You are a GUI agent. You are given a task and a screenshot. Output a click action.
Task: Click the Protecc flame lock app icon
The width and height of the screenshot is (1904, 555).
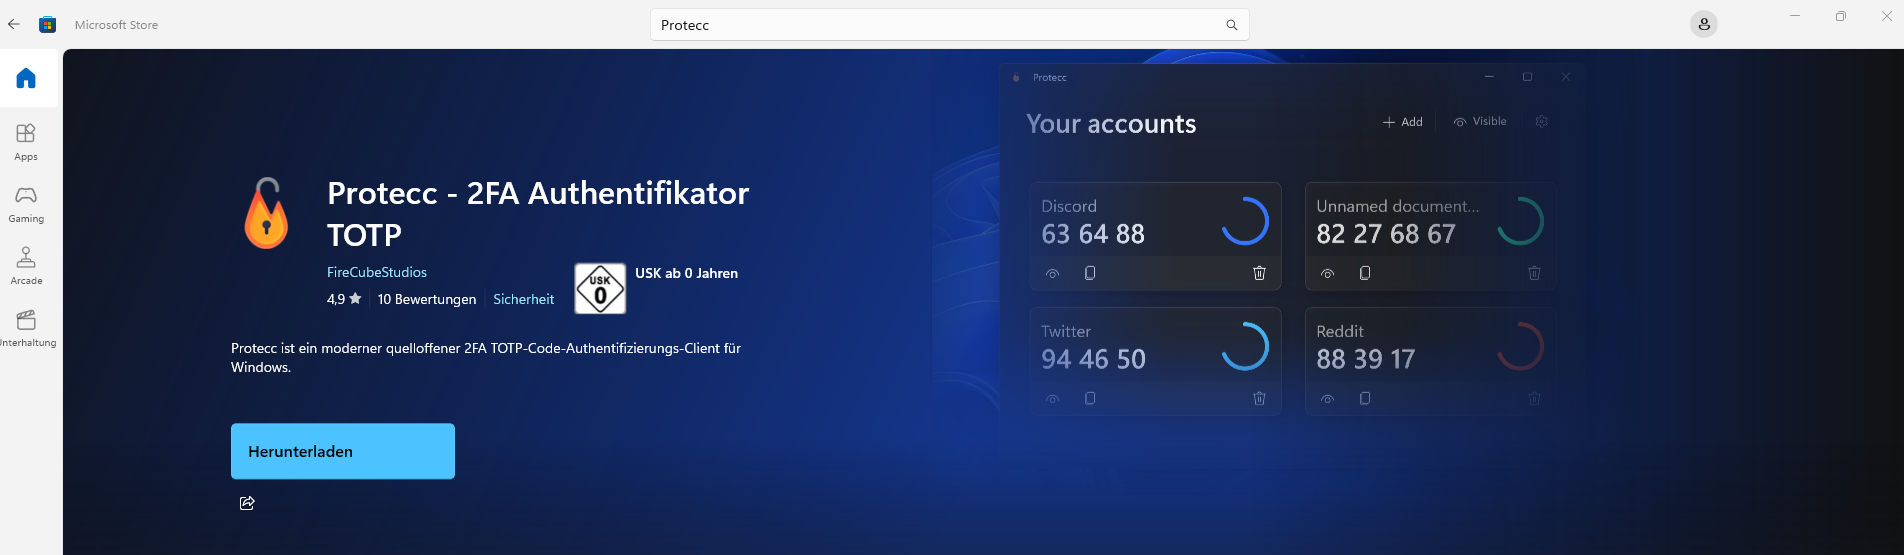point(266,213)
